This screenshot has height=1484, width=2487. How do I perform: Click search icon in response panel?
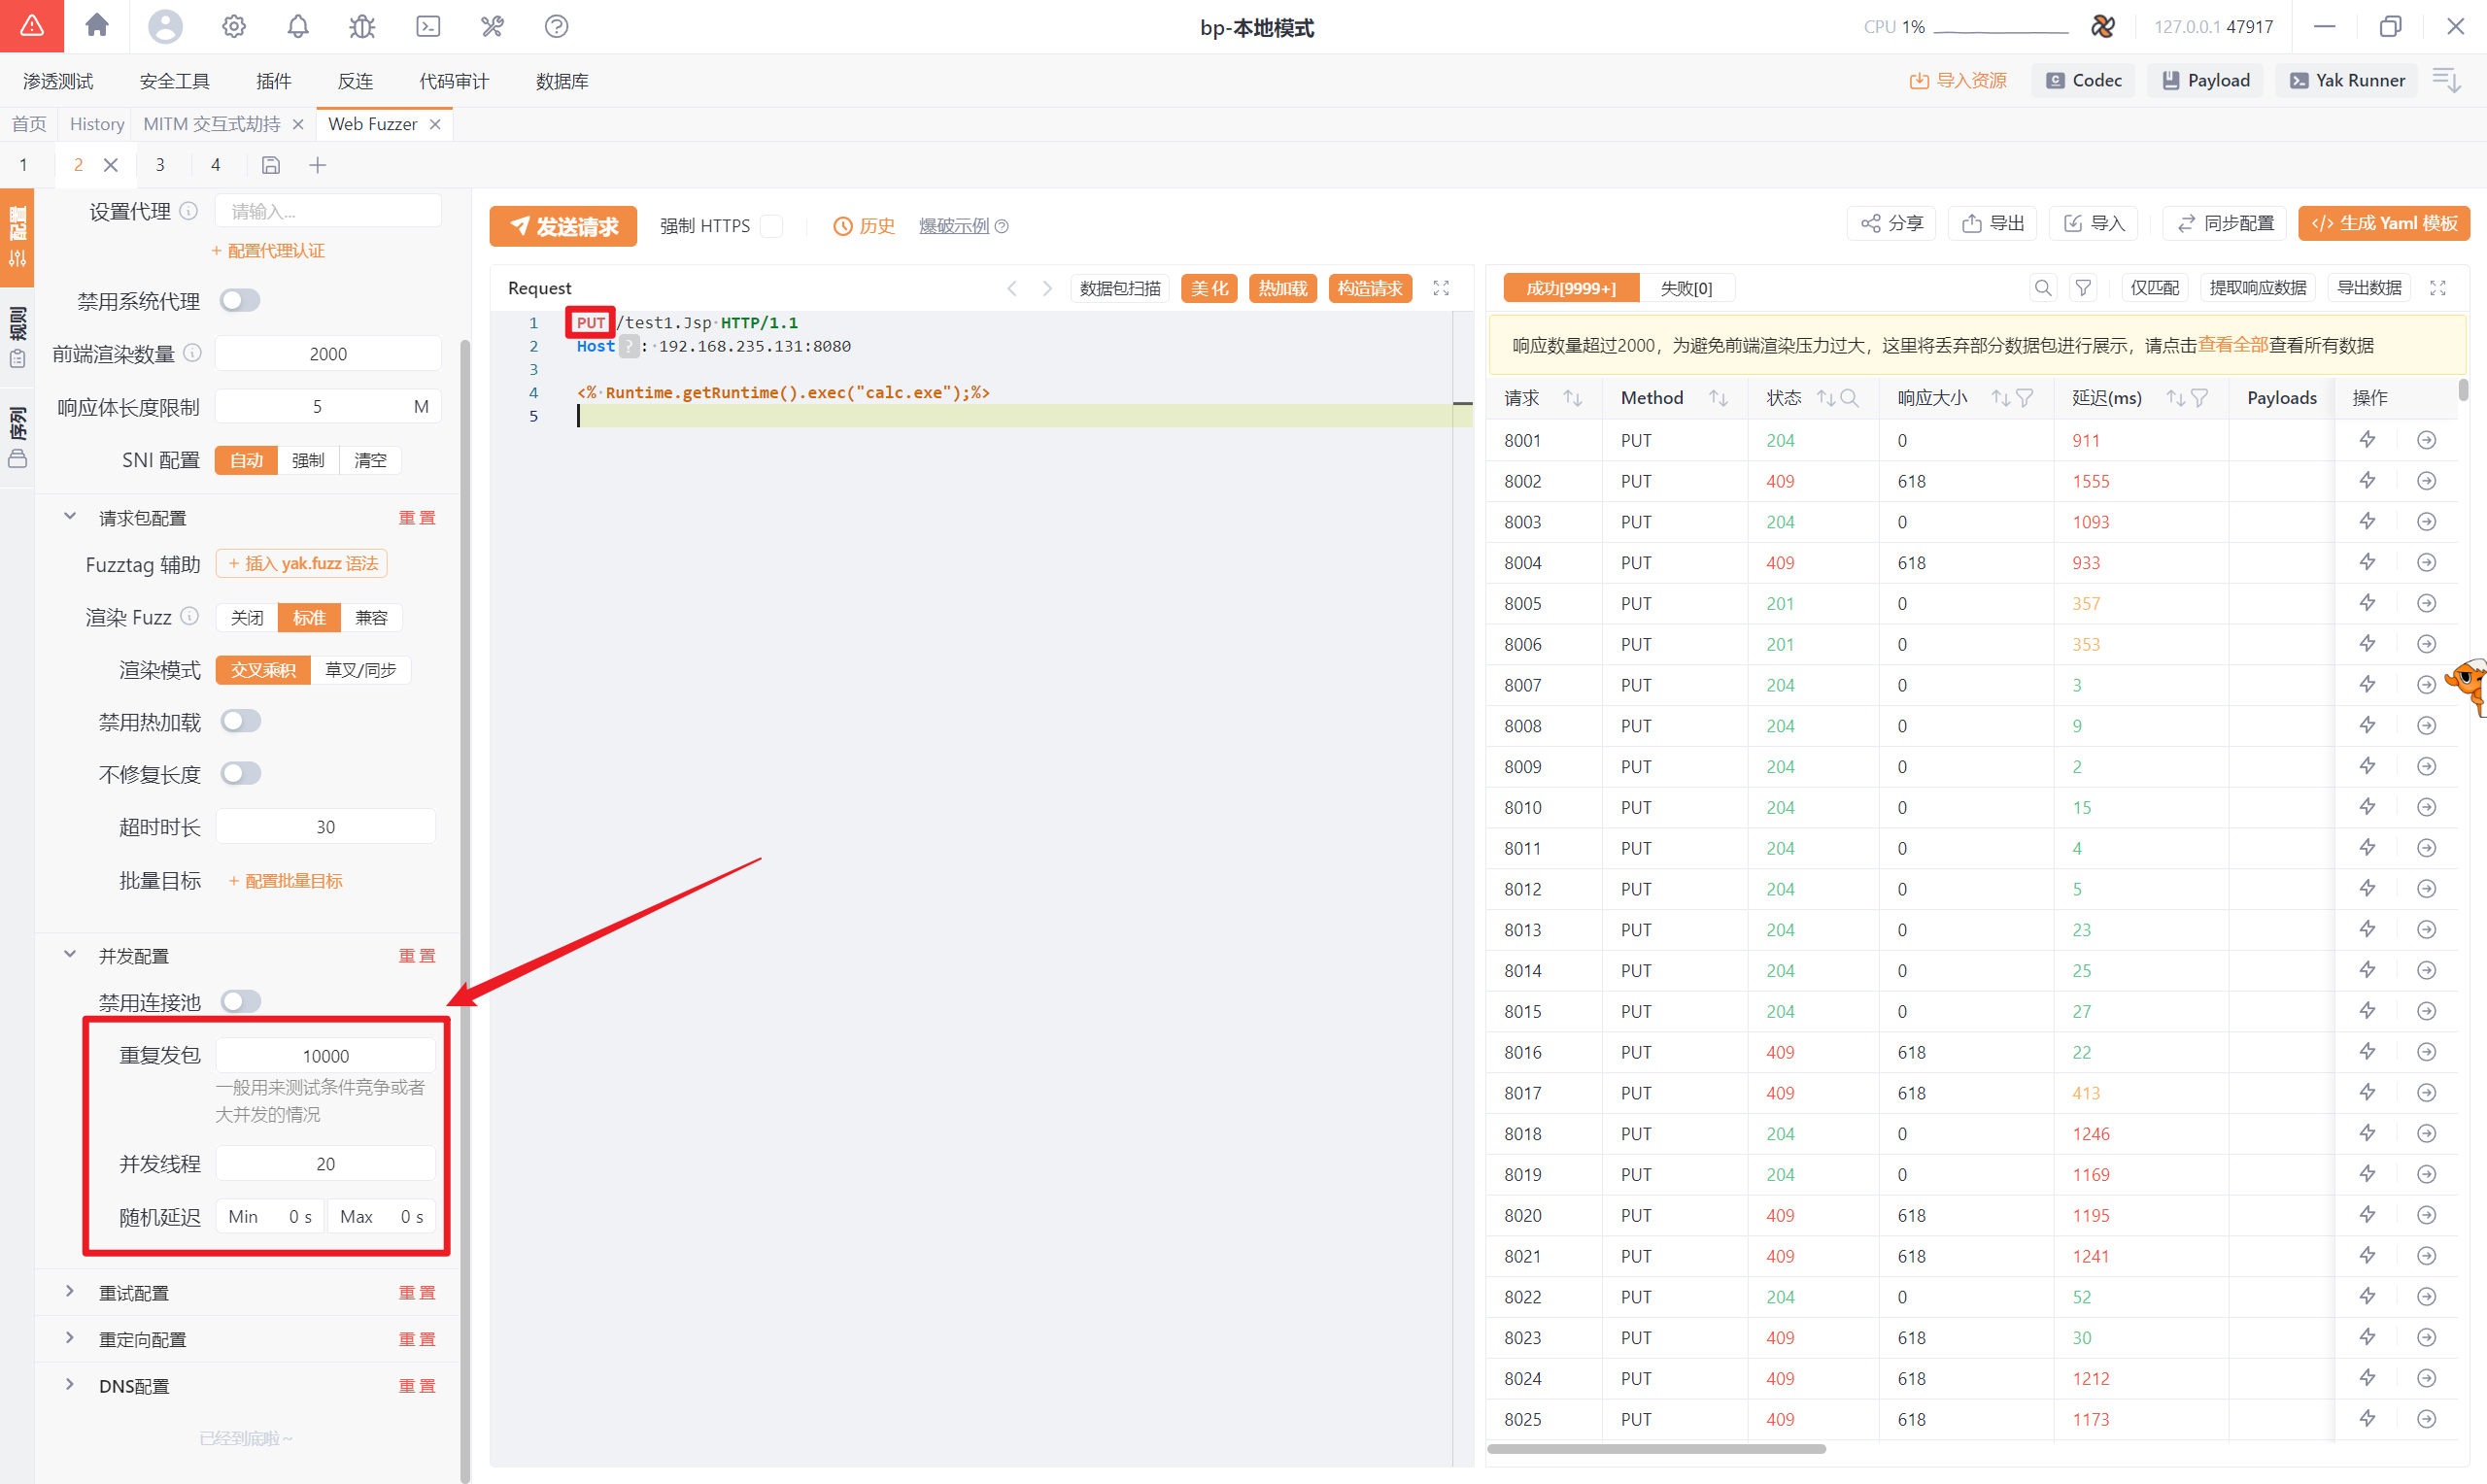pos(2042,288)
